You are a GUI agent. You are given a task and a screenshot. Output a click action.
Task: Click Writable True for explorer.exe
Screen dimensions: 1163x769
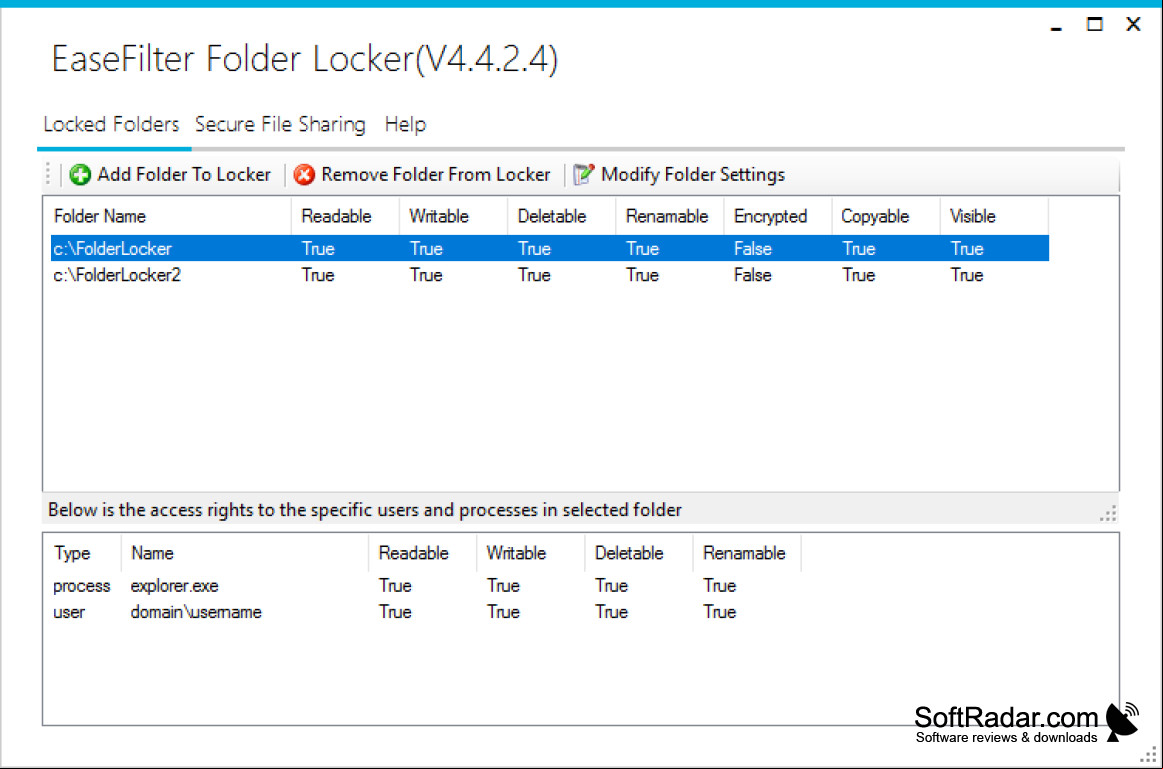coord(504,585)
